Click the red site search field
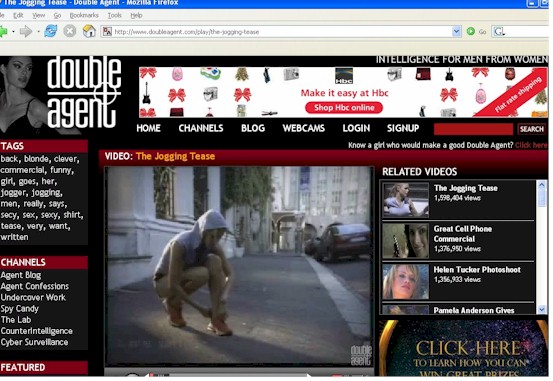The image size is (553, 381). (x=473, y=129)
